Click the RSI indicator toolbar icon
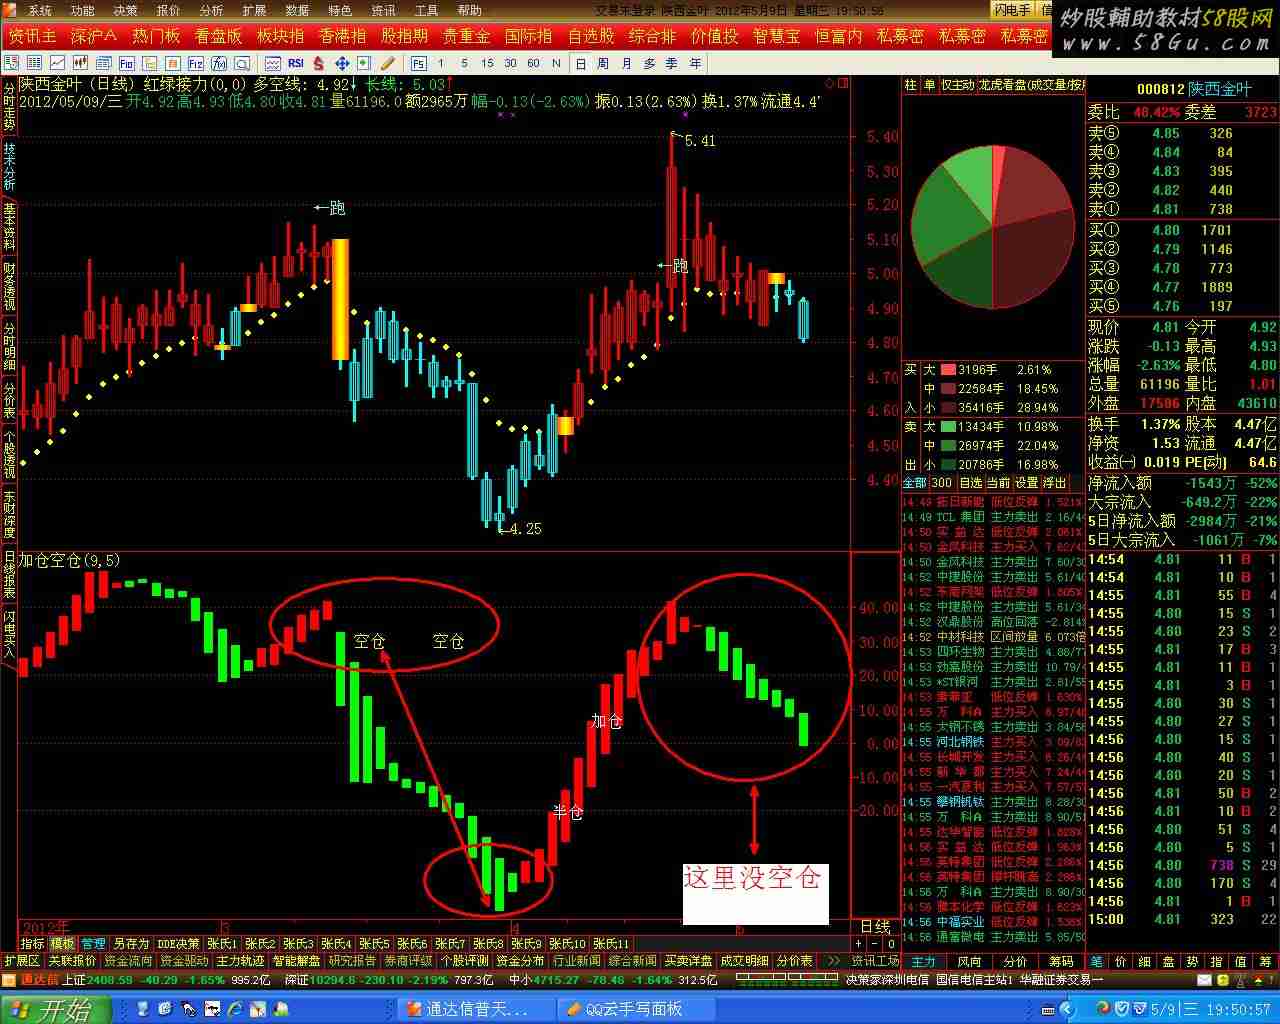 point(296,63)
